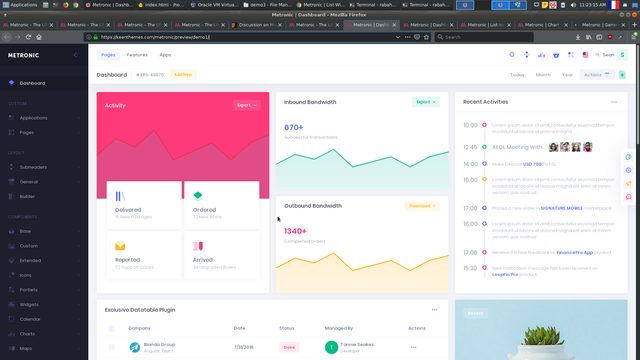
Task: Click the Firefox search field
Action: (x=484, y=37)
